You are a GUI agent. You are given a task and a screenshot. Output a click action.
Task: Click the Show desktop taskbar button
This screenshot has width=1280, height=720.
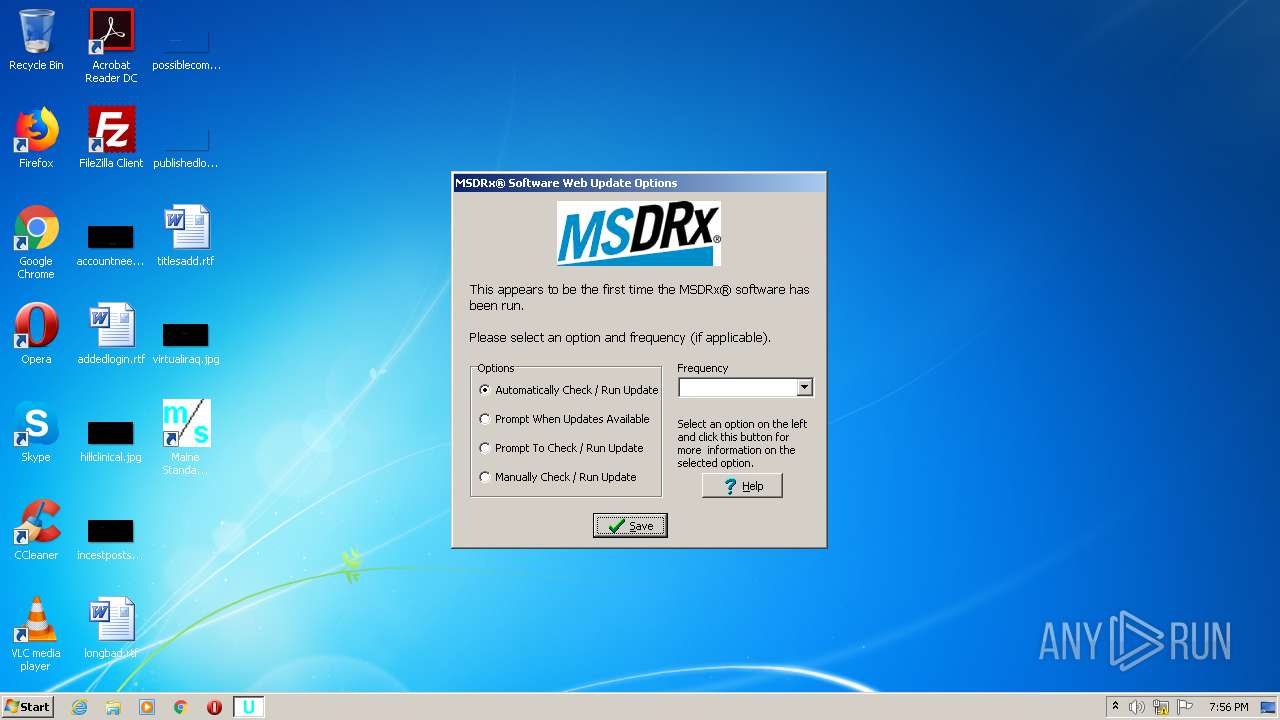[1269, 707]
